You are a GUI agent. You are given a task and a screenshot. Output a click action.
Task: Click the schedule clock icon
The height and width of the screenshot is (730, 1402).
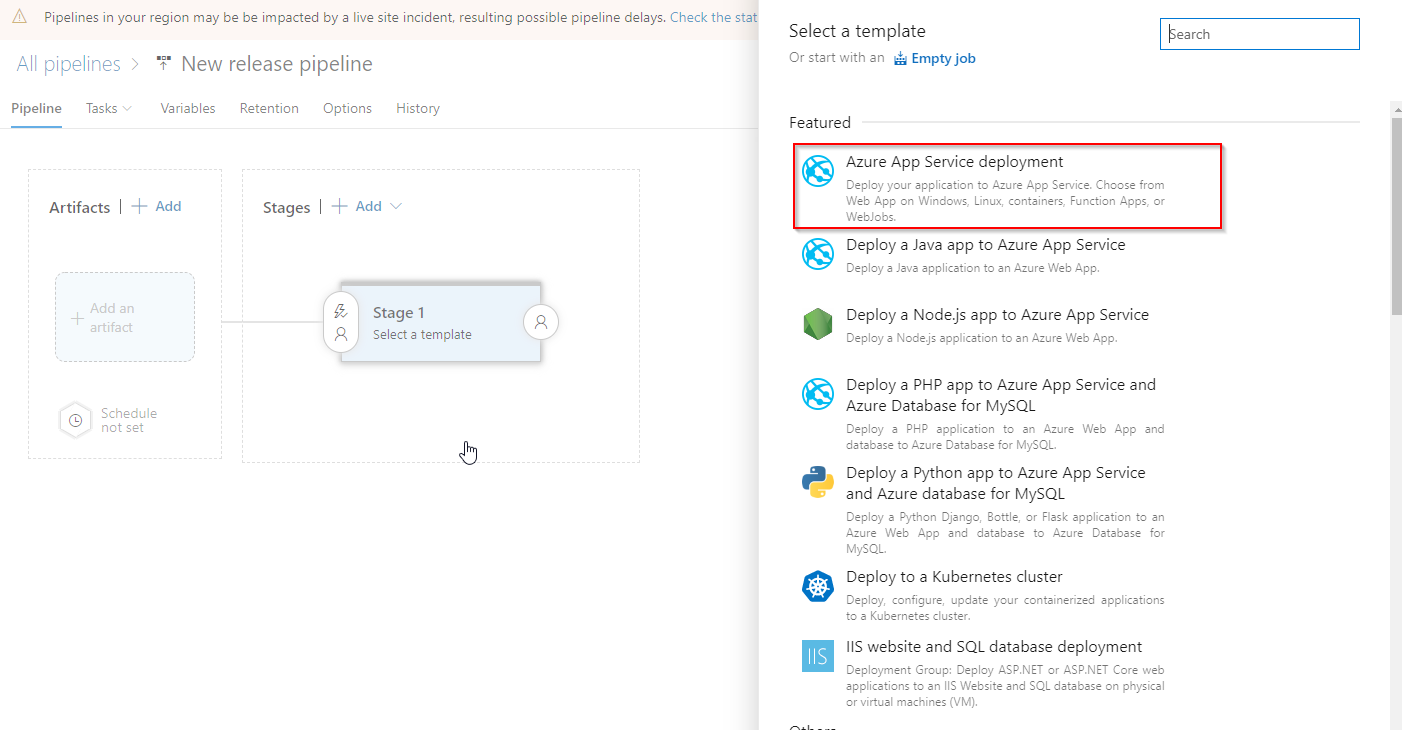75,420
